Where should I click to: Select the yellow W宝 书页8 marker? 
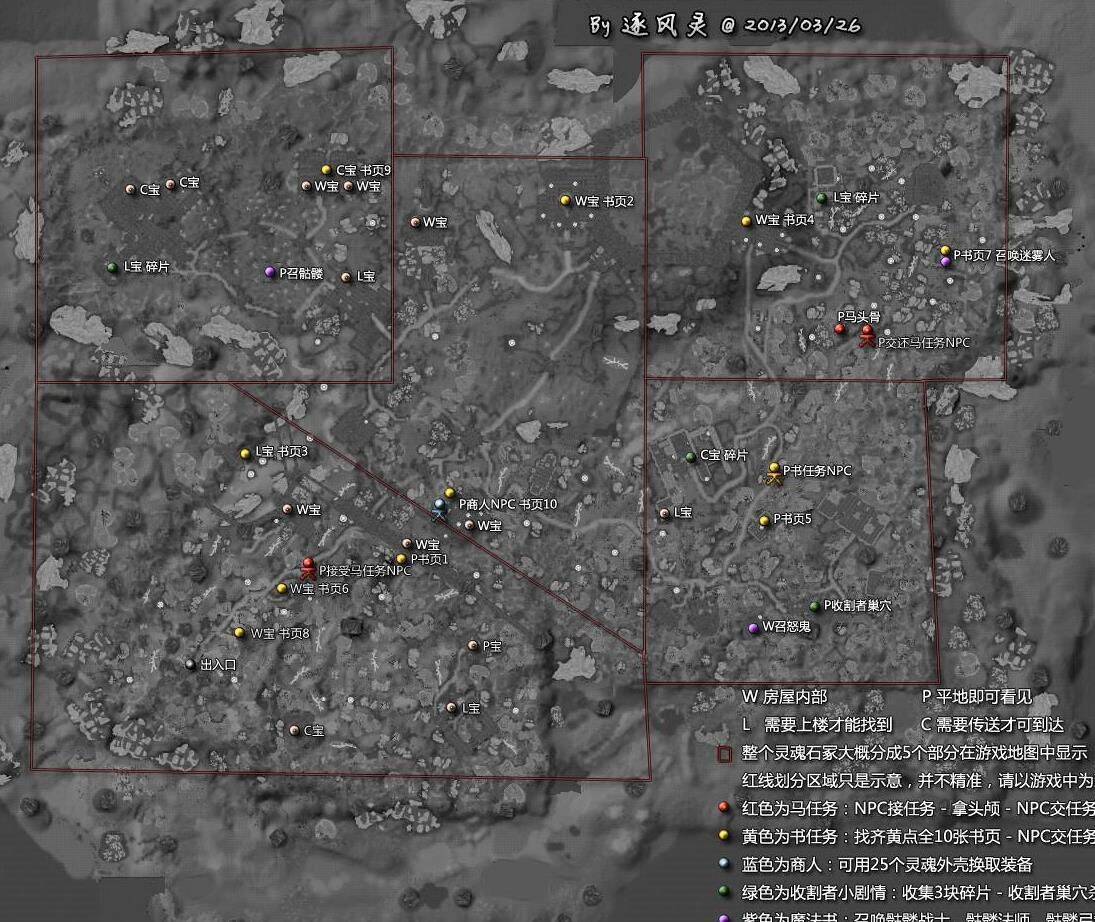(x=240, y=633)
